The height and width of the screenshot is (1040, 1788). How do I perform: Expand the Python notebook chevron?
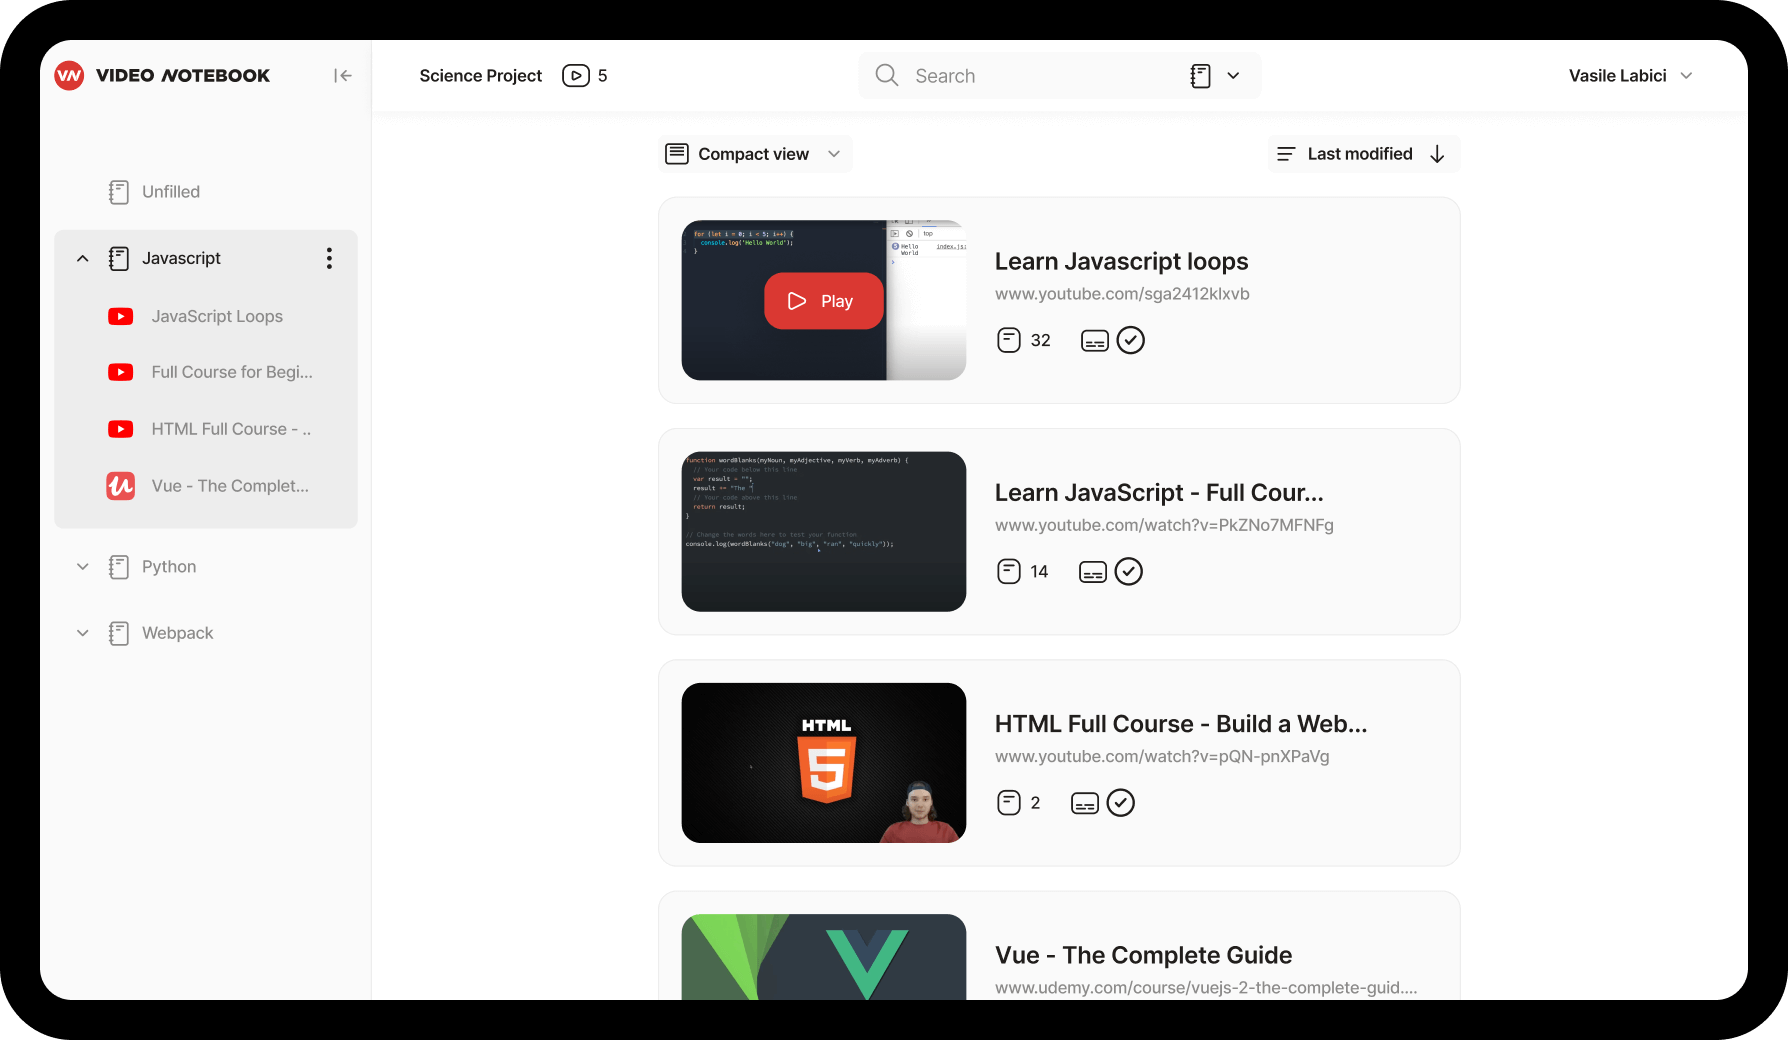point(83,566)
